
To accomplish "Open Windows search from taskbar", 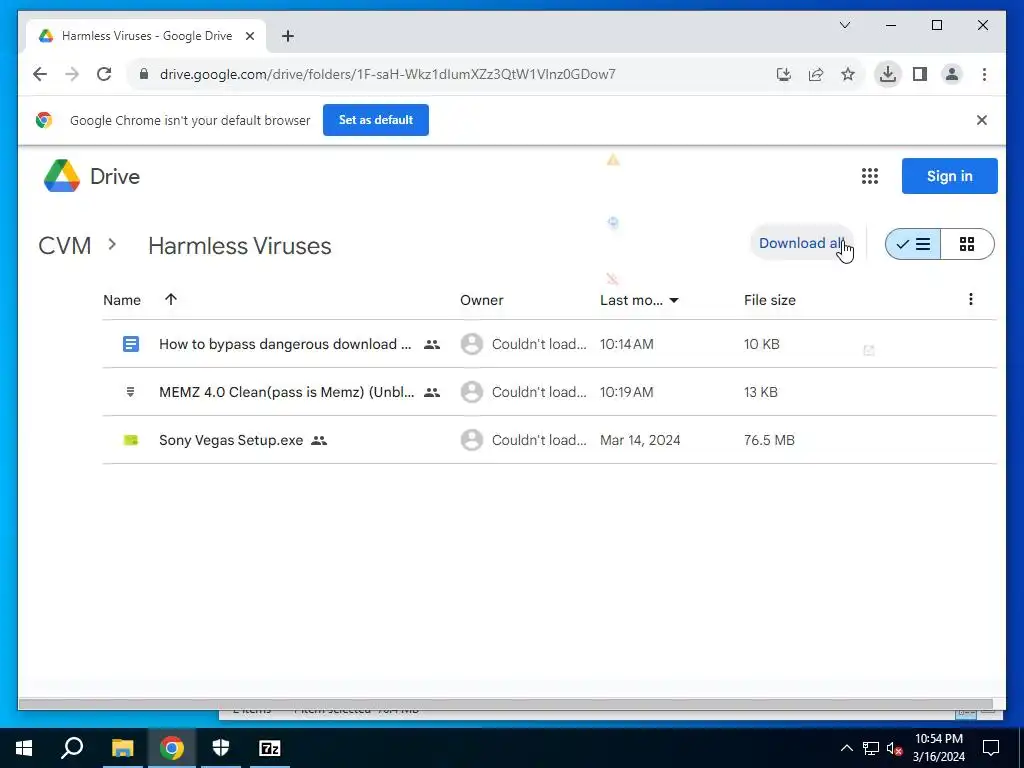I will pos(72,748).
